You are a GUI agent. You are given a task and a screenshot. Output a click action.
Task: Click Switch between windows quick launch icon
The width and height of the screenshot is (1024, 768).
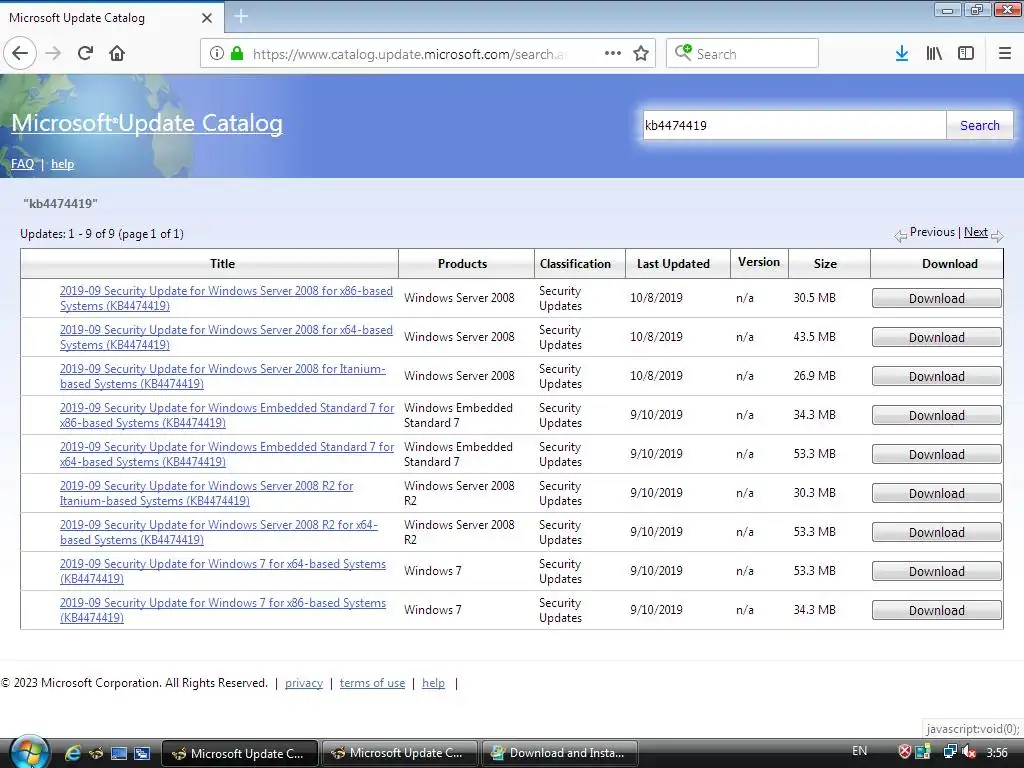(142, 753)
